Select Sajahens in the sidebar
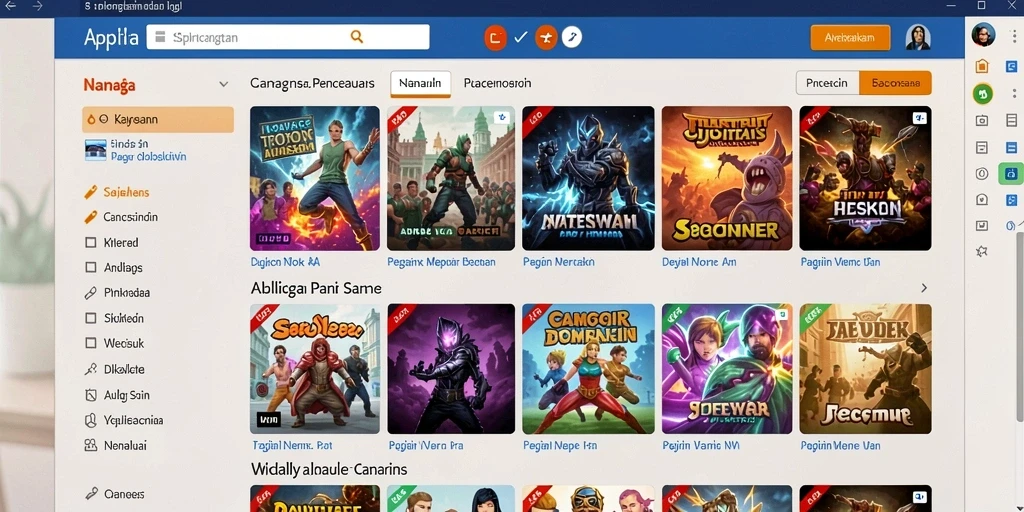The image size is (1024, 512). tap(126, 193)
